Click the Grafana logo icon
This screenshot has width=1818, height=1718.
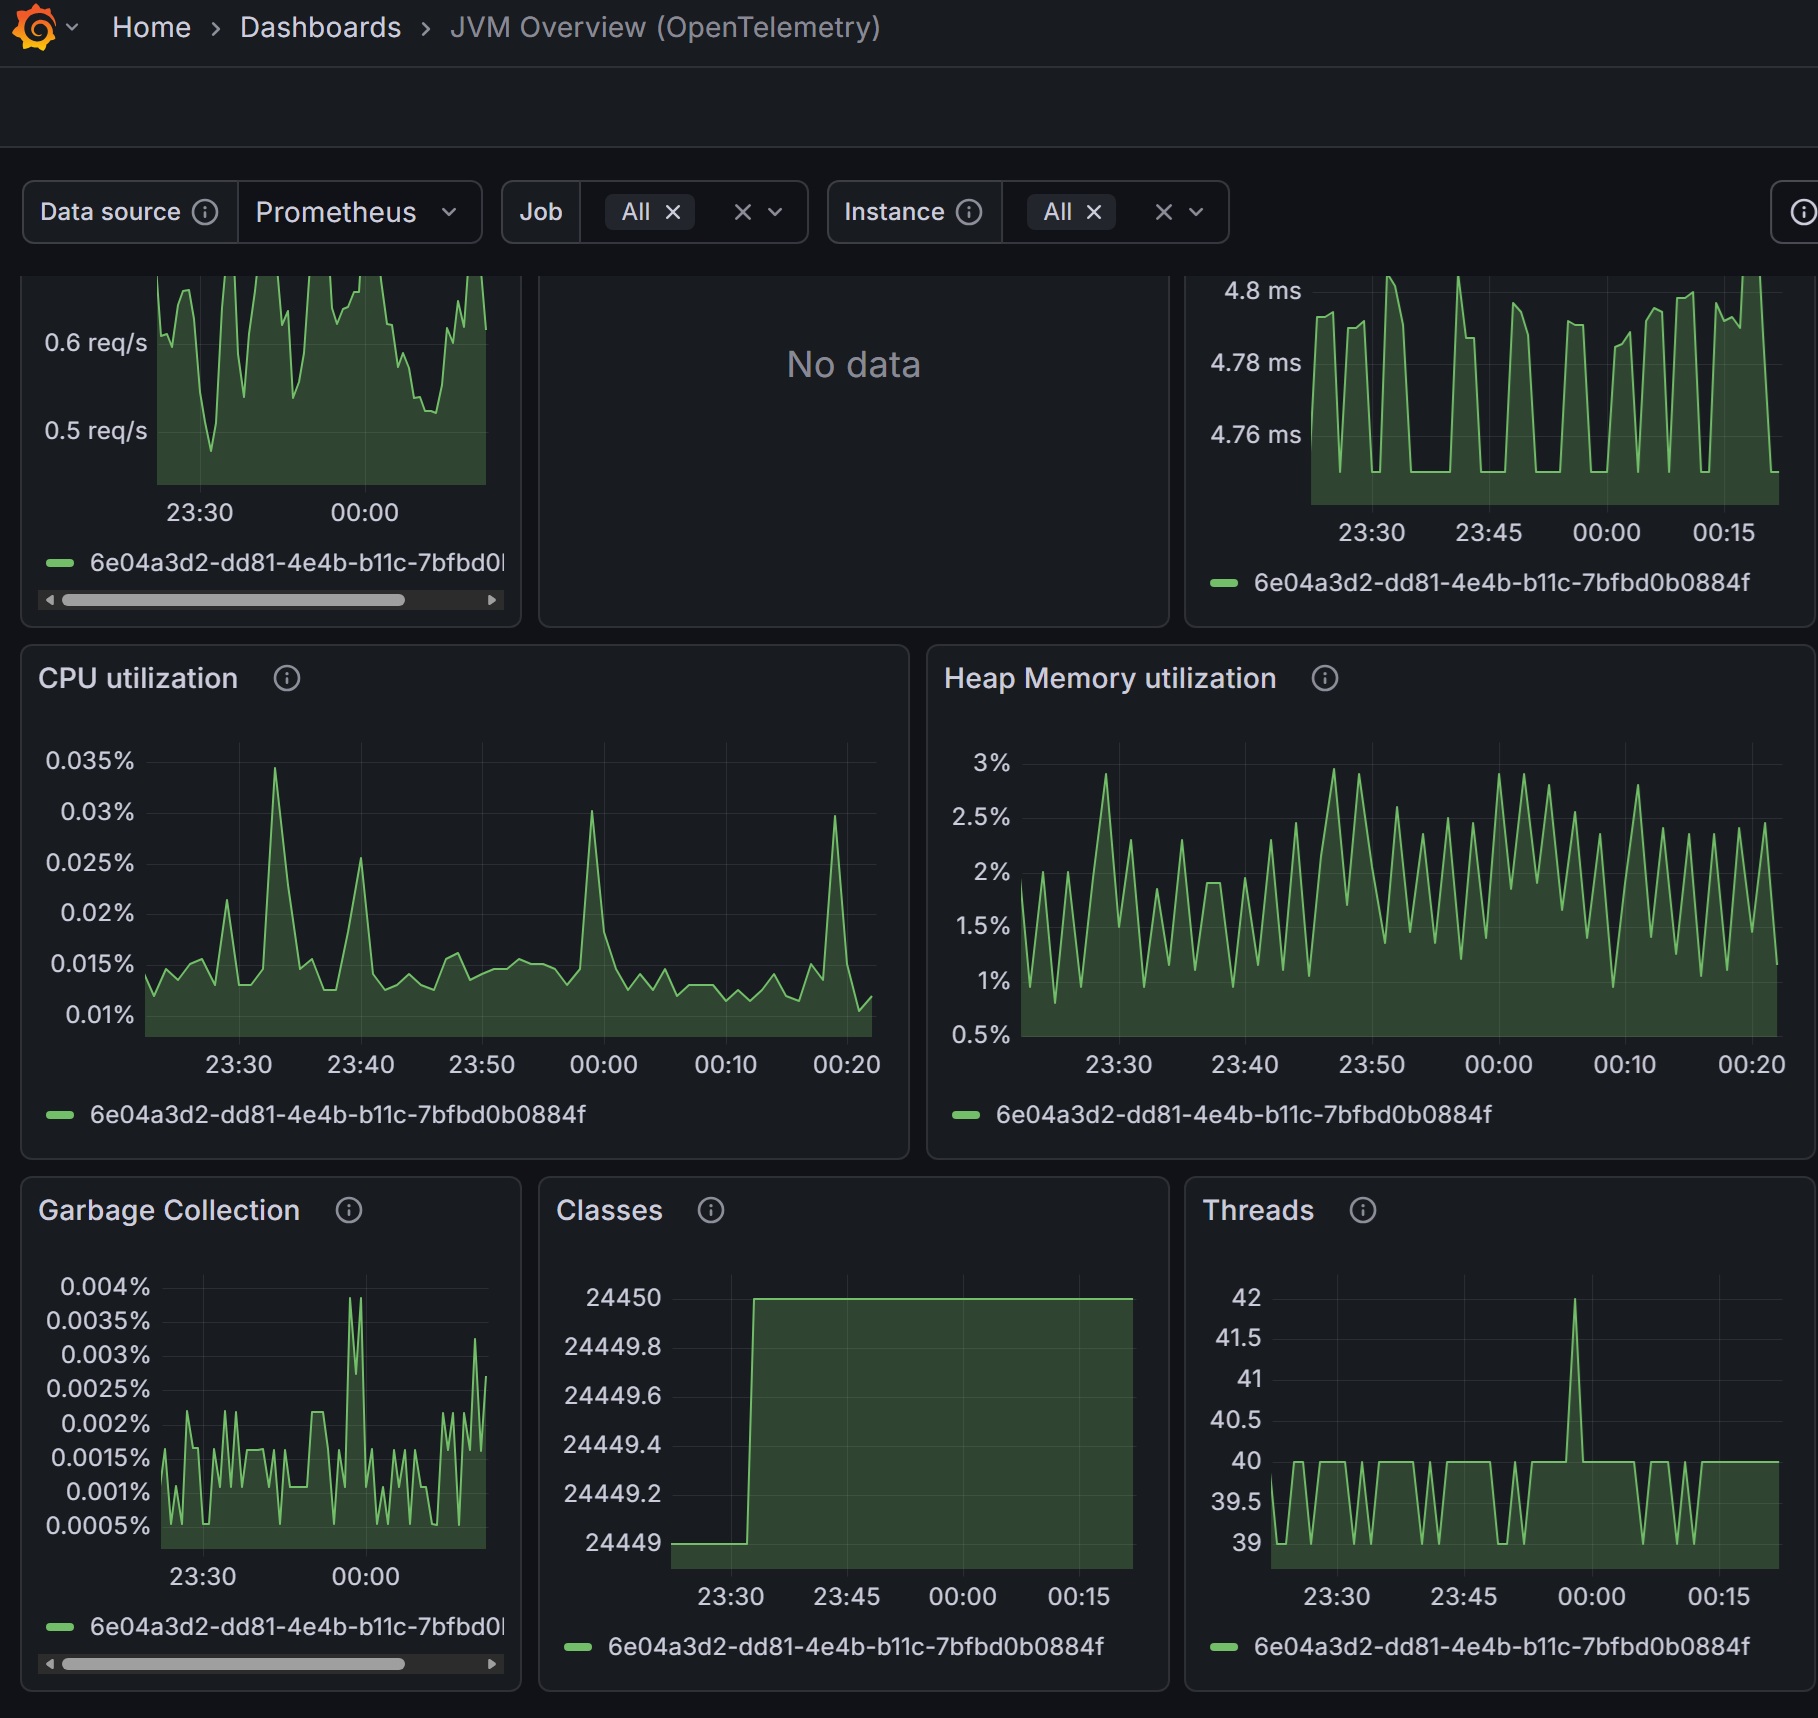tap(35, 27)
